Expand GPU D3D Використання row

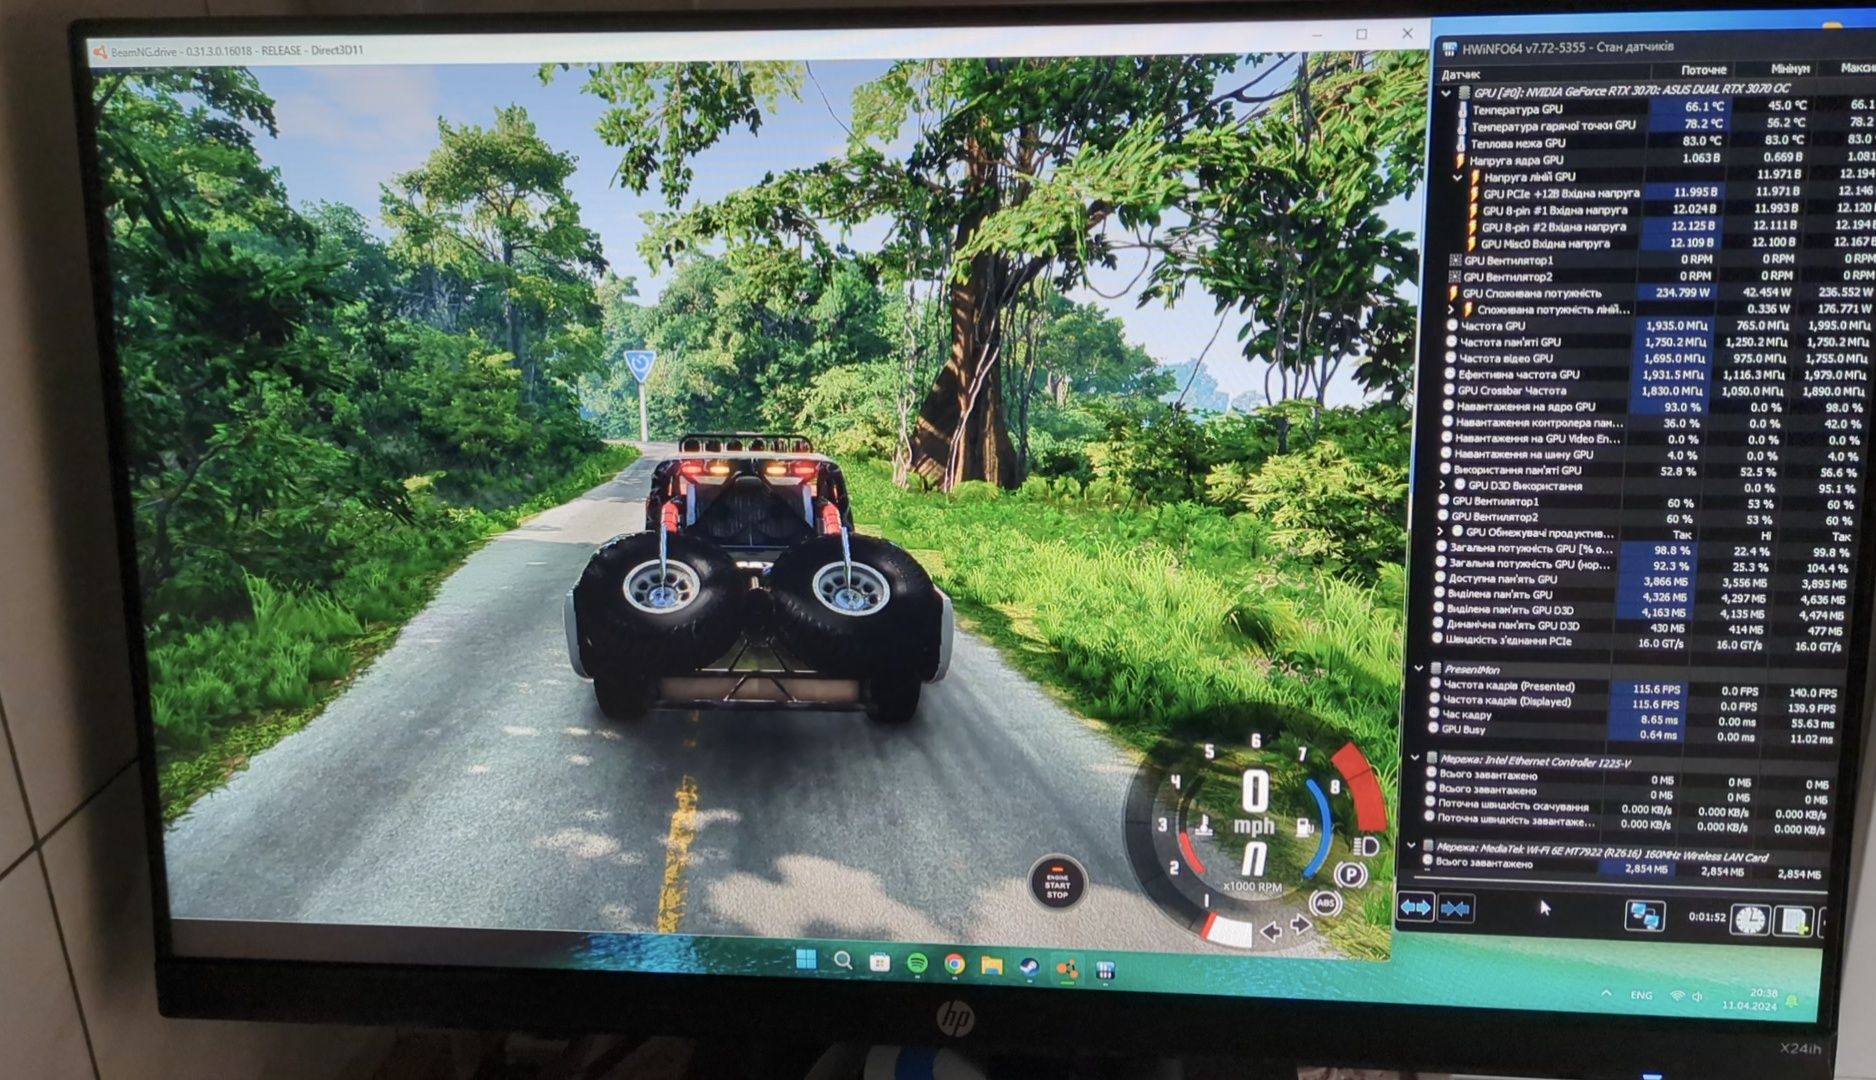pyautogui.click(x=1443, y=485)
